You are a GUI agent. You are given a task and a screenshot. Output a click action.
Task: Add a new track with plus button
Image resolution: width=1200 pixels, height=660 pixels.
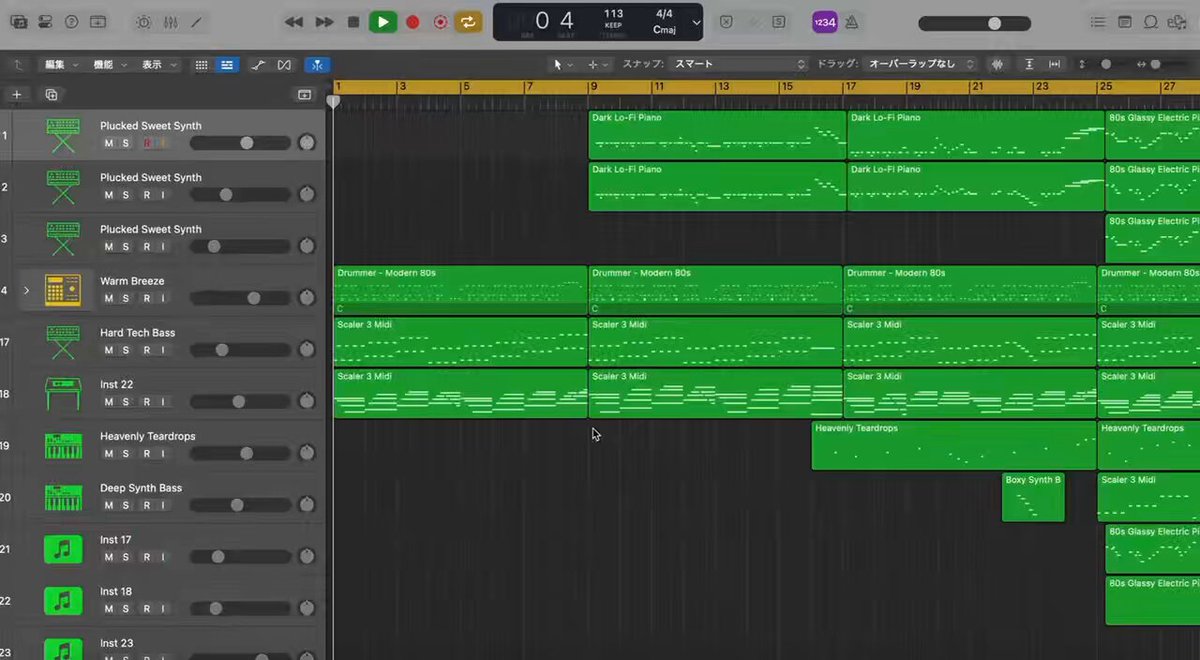click(x=16, y=95)
